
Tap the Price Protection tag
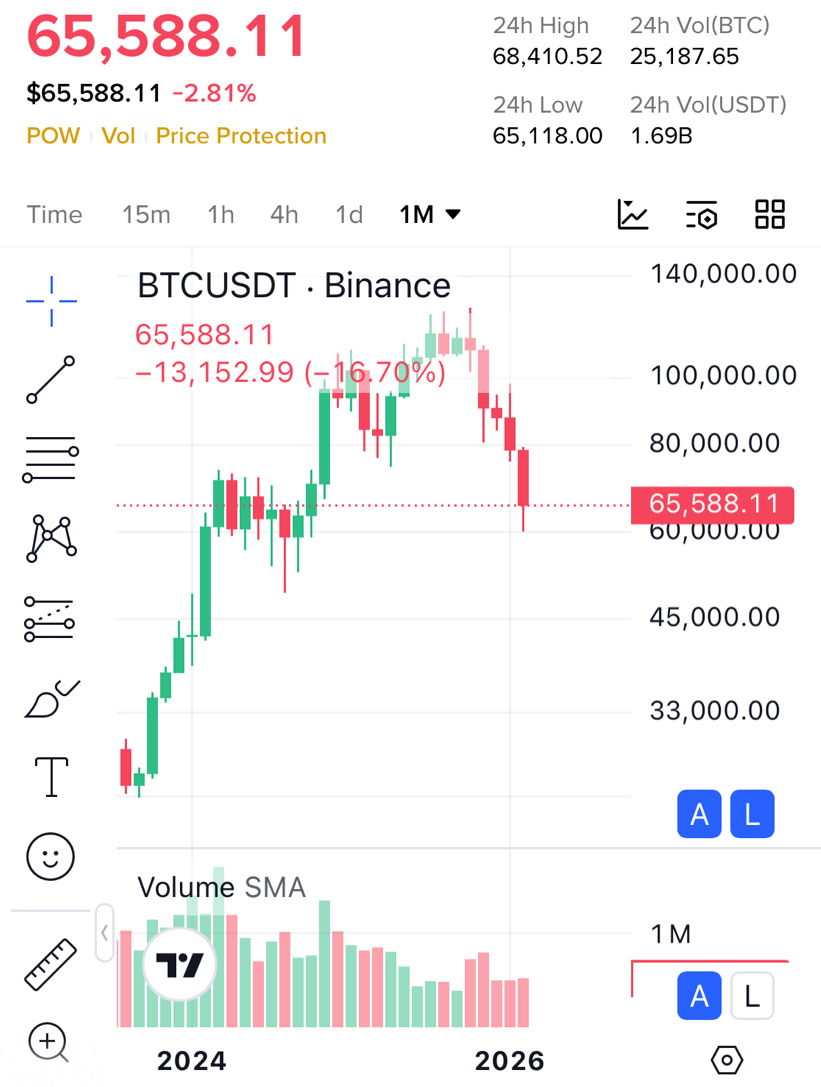pos(241,136)
